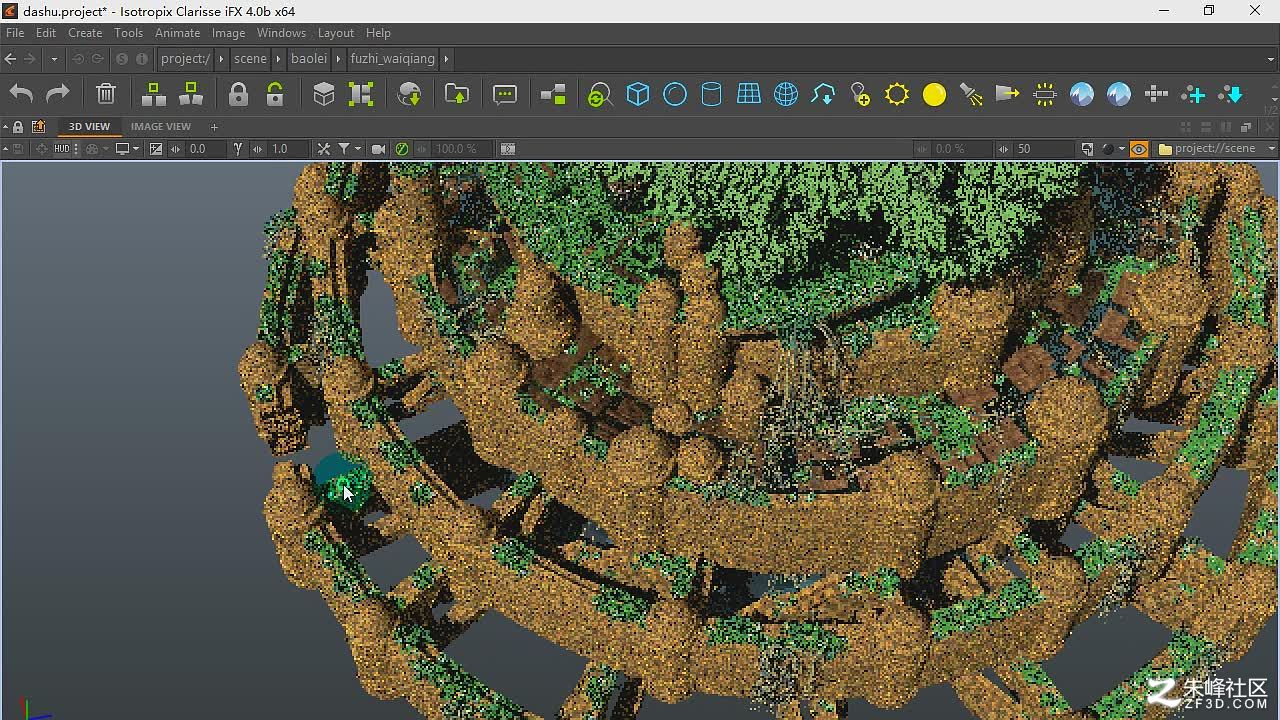
Task: Create a polybox with the blue cube icon
Action: tap(638, 94)
